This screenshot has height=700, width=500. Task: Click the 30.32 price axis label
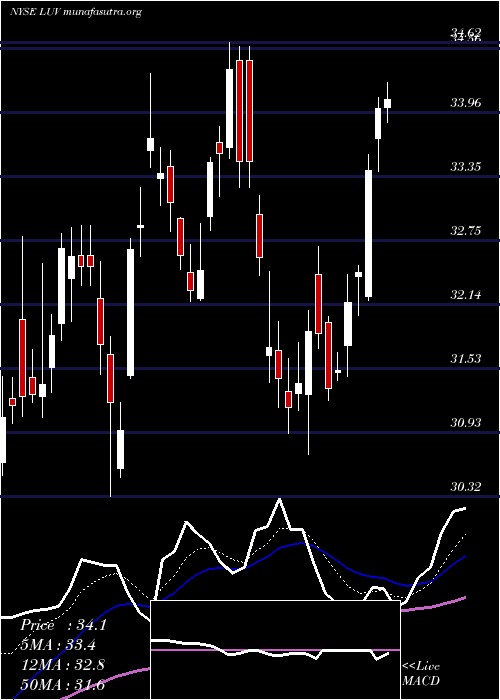[466, 486]
